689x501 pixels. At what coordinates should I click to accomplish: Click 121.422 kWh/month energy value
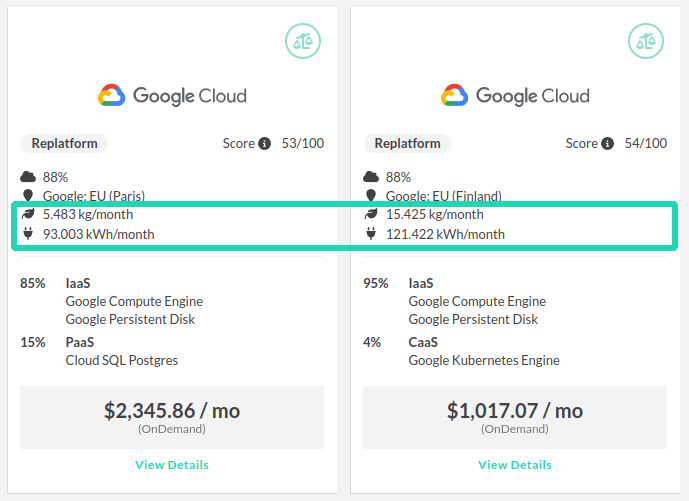445,234
